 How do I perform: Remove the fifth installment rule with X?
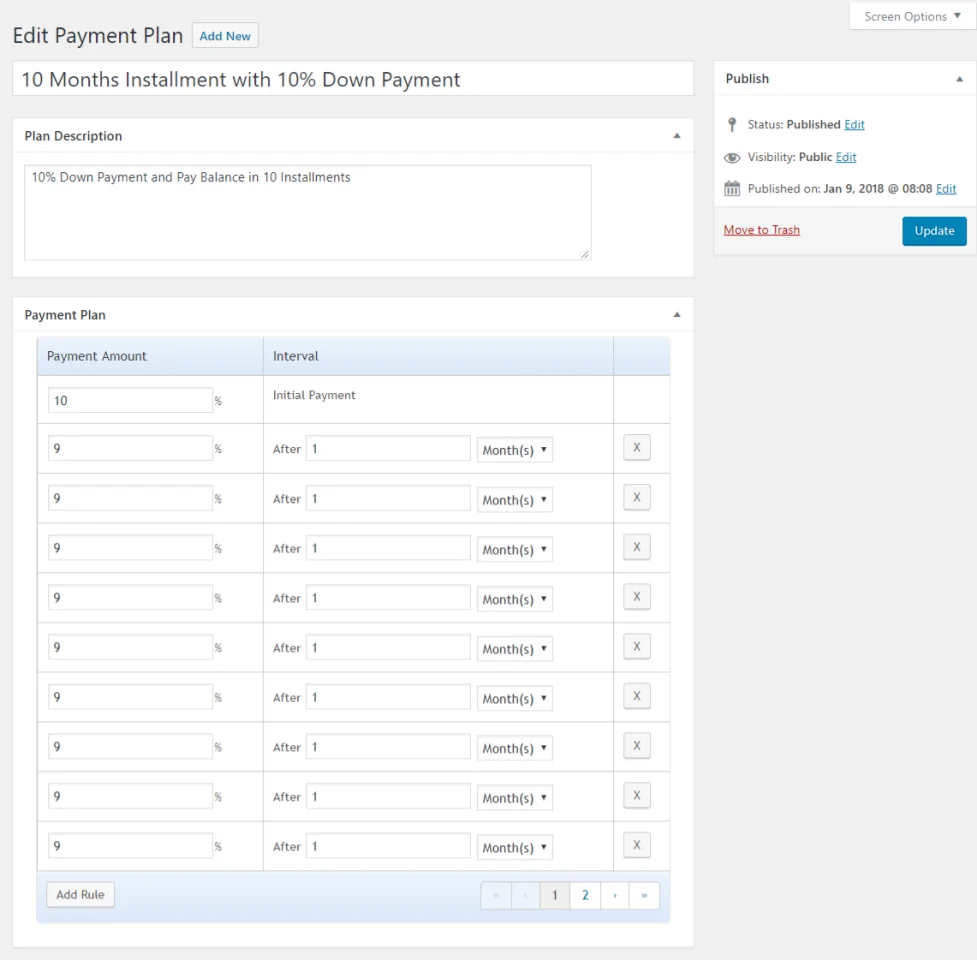pyautogui.click(x=637, y=646)
